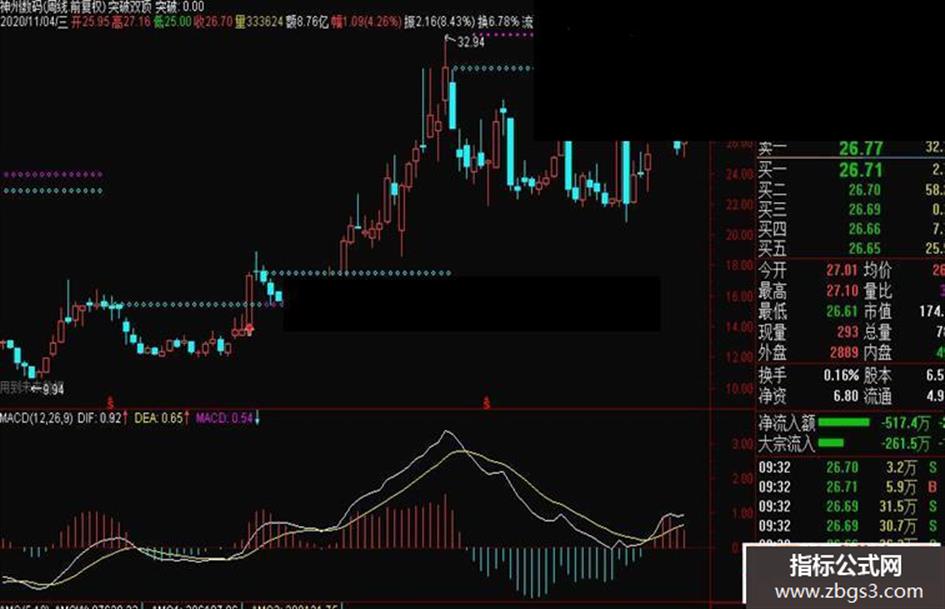Click the 量比 label
The image size is (945, 609).
(878, 291)
